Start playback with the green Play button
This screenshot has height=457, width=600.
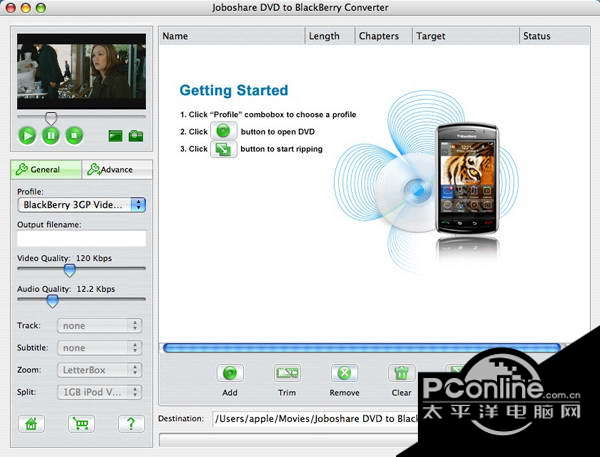coord(27,135)
